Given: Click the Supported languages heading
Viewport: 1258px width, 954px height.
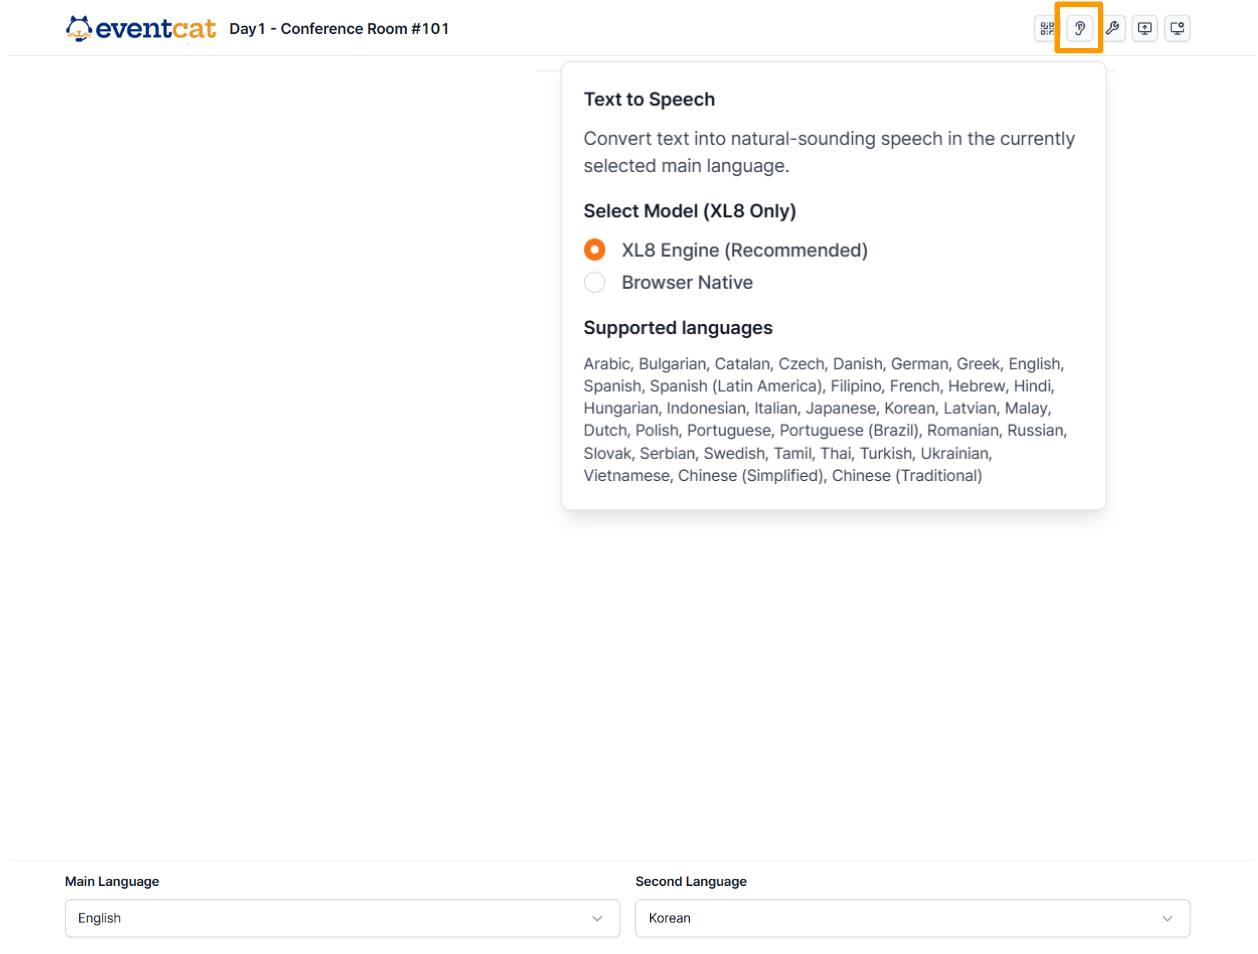Looking at the screenshot, I should [x=678, y=328].
